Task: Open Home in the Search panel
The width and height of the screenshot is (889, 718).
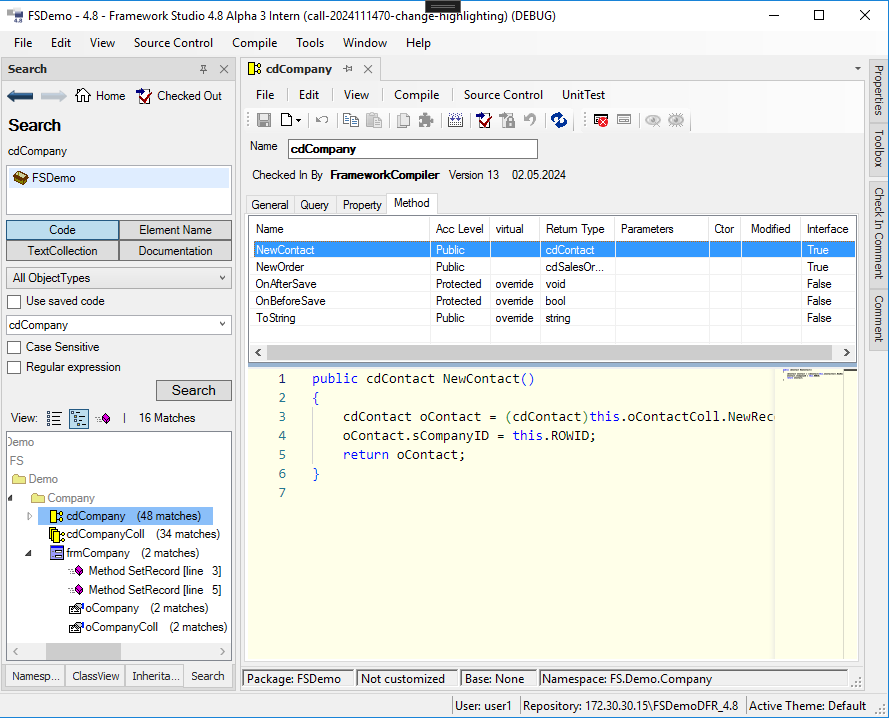Action: (x=100, y=96)
